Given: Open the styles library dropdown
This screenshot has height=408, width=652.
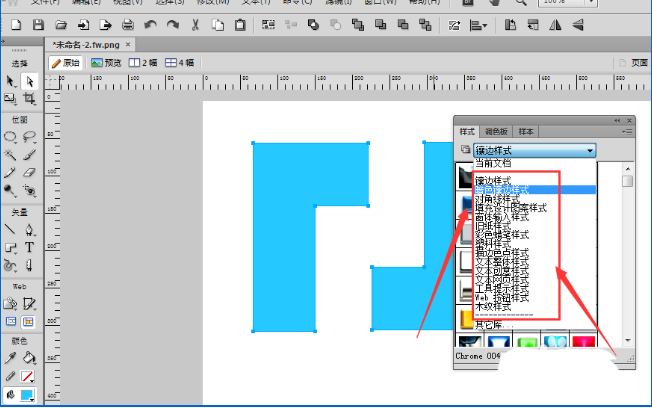Looking at the screenshot, I should pyautogui.click(x=534, y=150).
